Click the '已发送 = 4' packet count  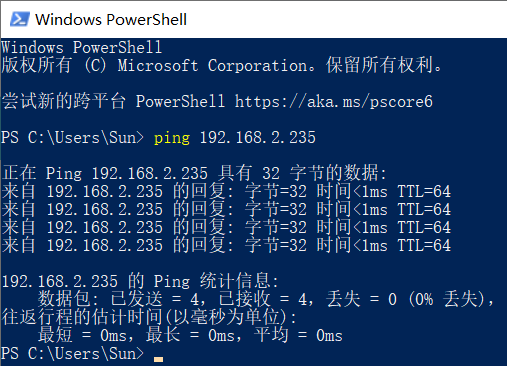157,299
